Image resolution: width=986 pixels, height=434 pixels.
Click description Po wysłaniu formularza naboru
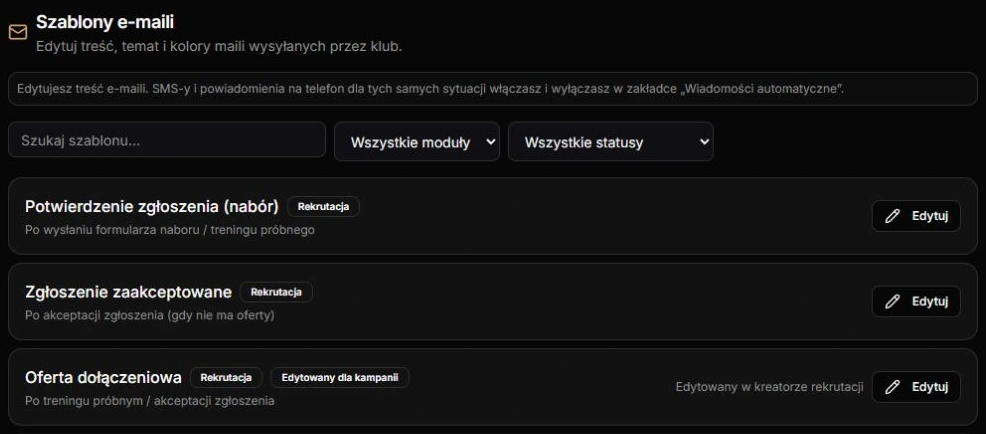point(170,230)
